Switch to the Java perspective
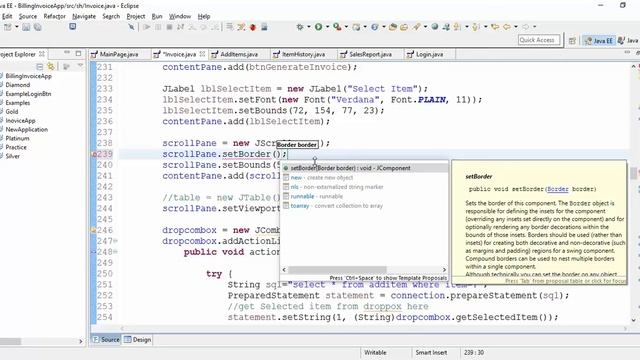The width and height of the screenshot is (640, 360). [x=628, y=40]
